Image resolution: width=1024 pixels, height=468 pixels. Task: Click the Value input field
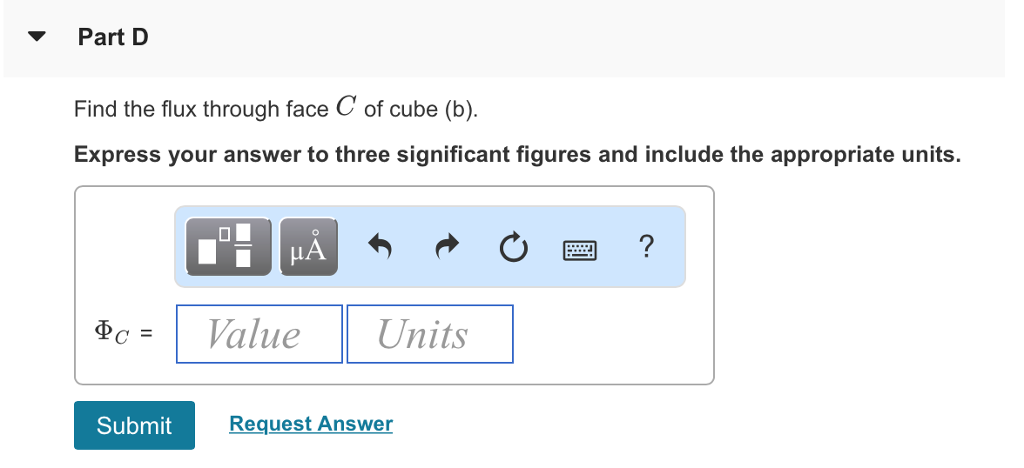pos(259,334)
